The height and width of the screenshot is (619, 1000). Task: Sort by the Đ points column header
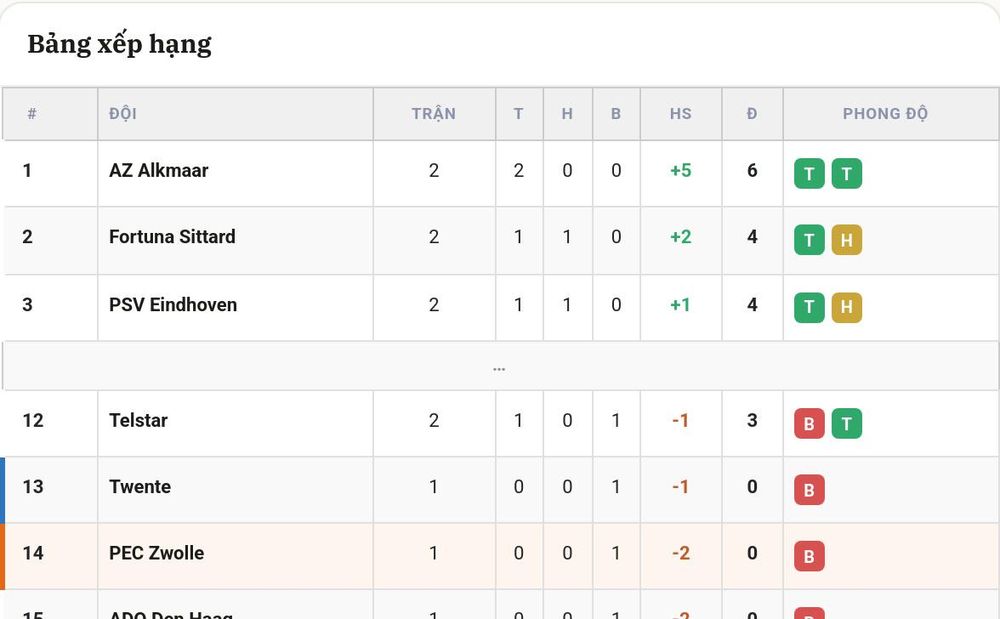pos(752,114)
